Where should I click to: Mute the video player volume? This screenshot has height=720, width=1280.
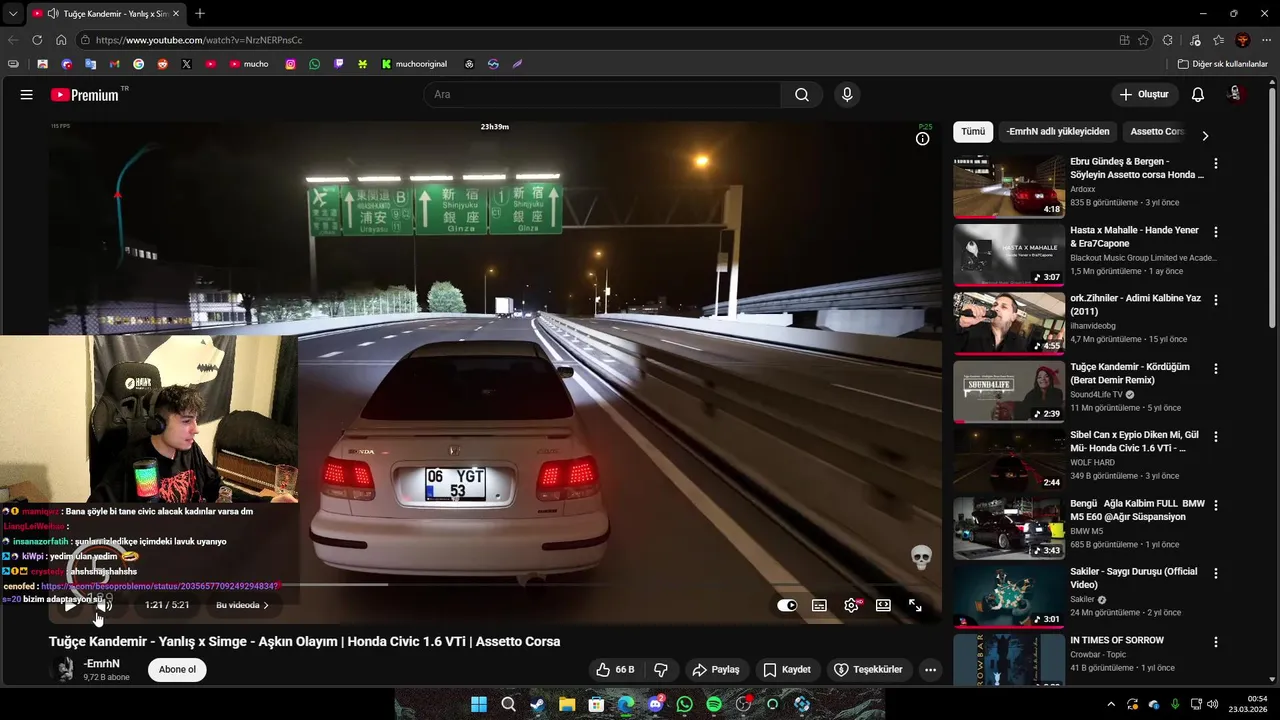coord(104,605)
